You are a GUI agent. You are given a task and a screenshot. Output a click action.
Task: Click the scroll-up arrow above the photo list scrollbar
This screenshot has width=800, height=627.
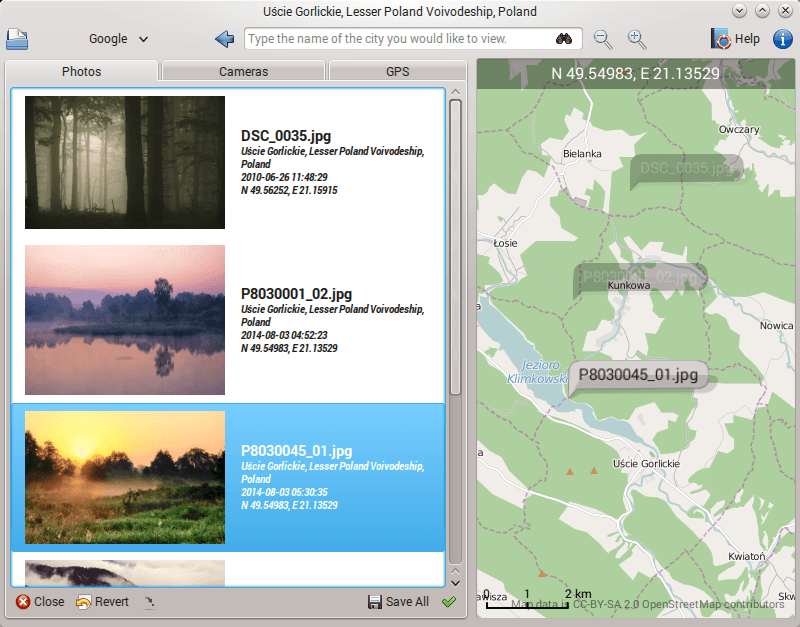456,92
